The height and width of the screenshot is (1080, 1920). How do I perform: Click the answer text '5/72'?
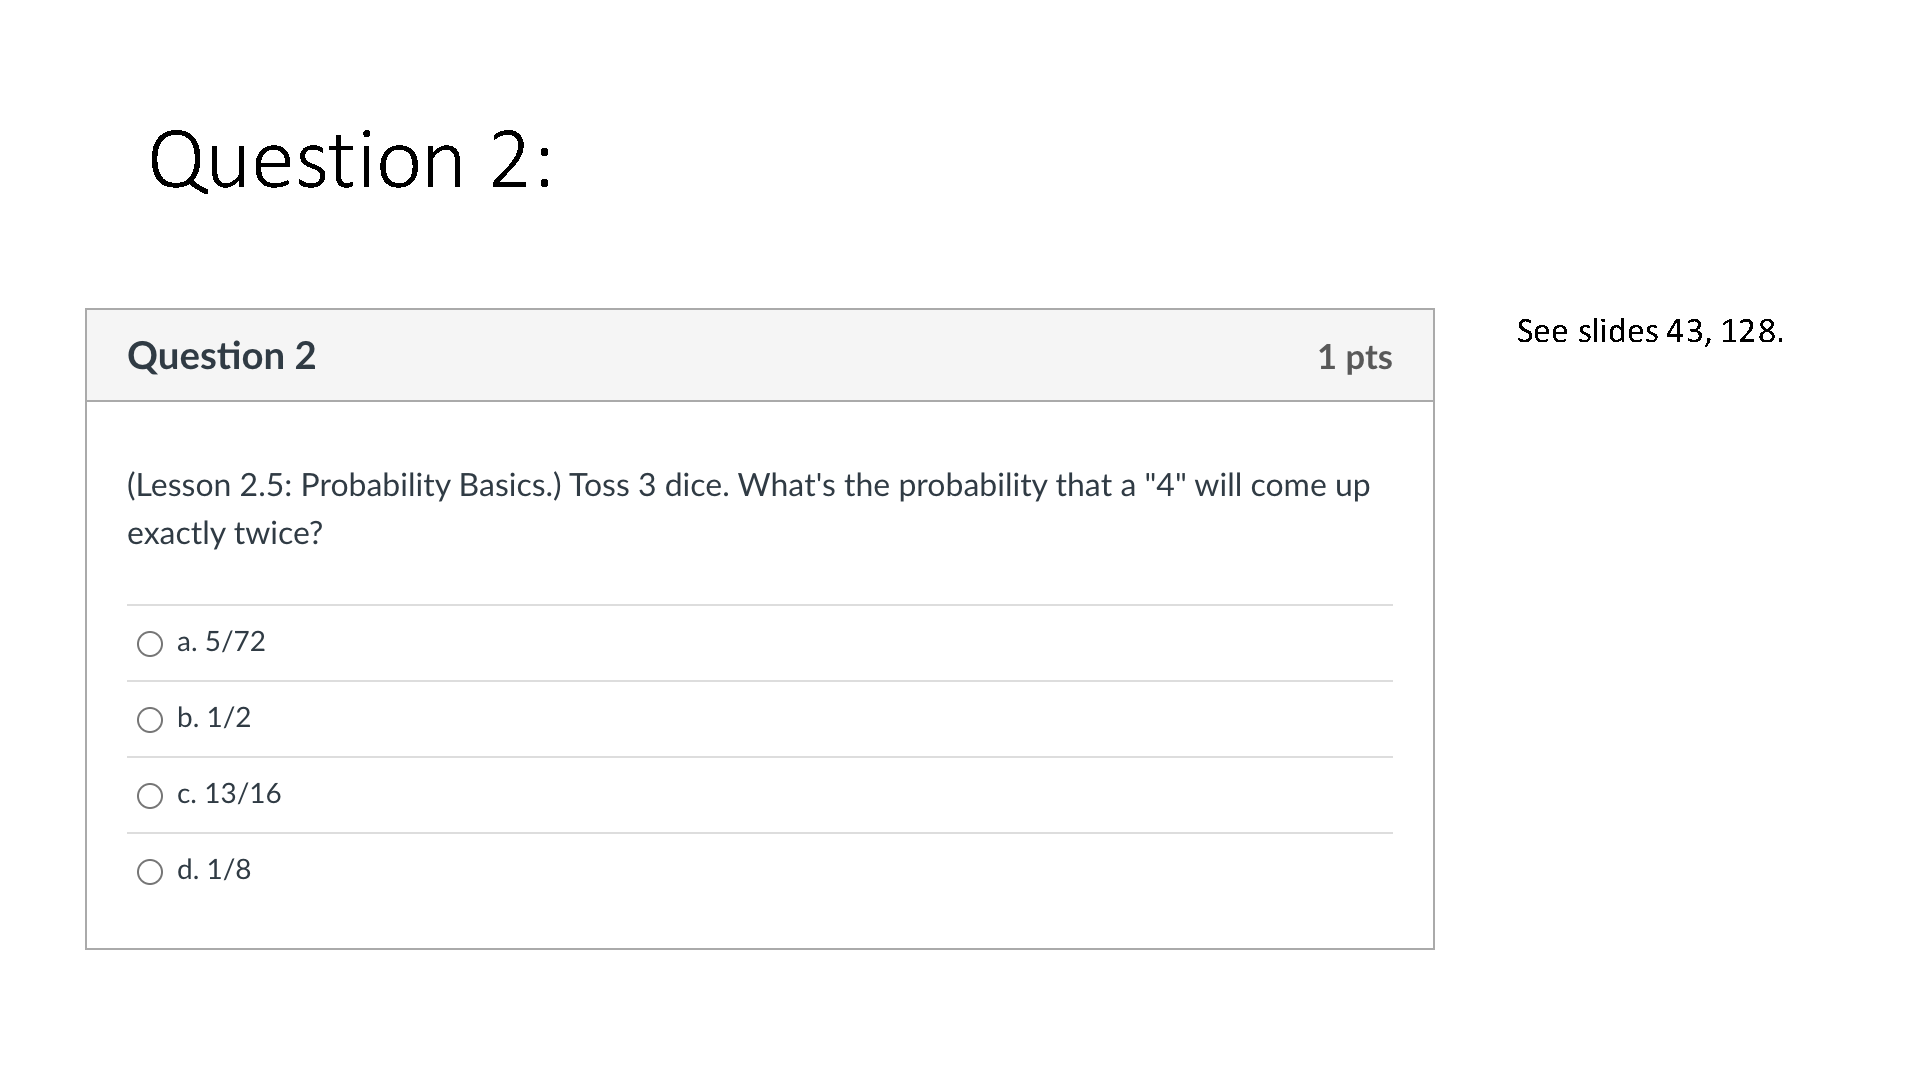(x=235, y=642)
